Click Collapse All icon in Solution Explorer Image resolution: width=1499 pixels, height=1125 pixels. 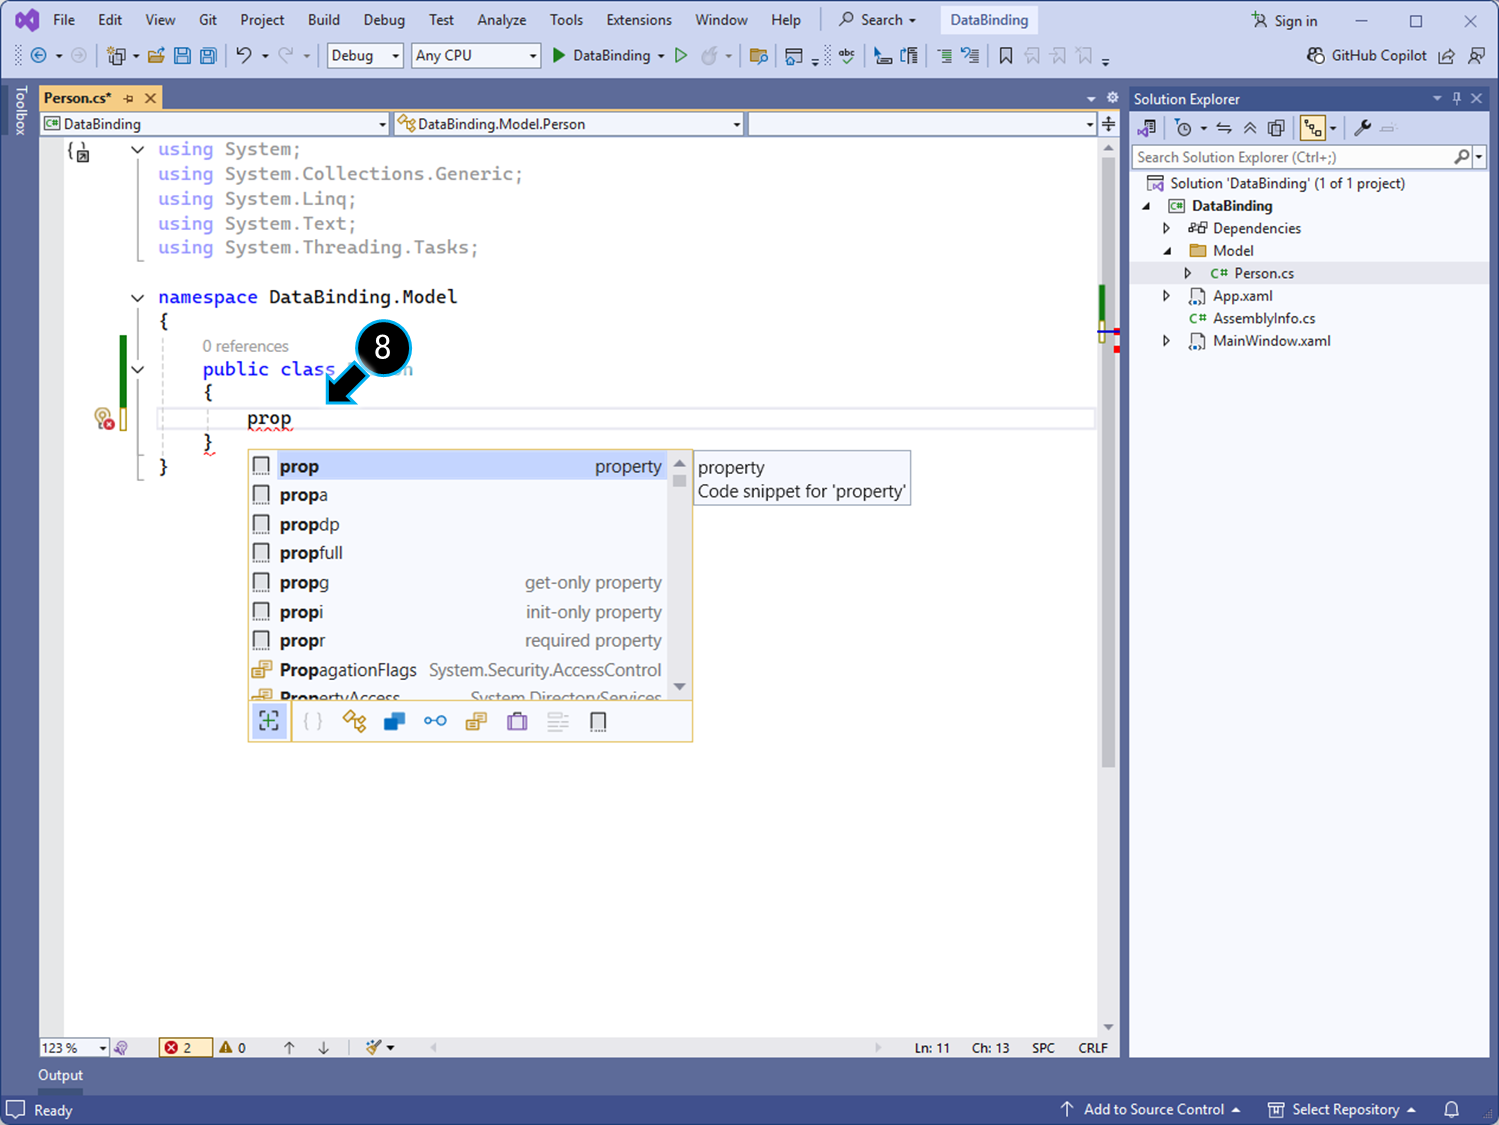click(x=1250, y=128)
